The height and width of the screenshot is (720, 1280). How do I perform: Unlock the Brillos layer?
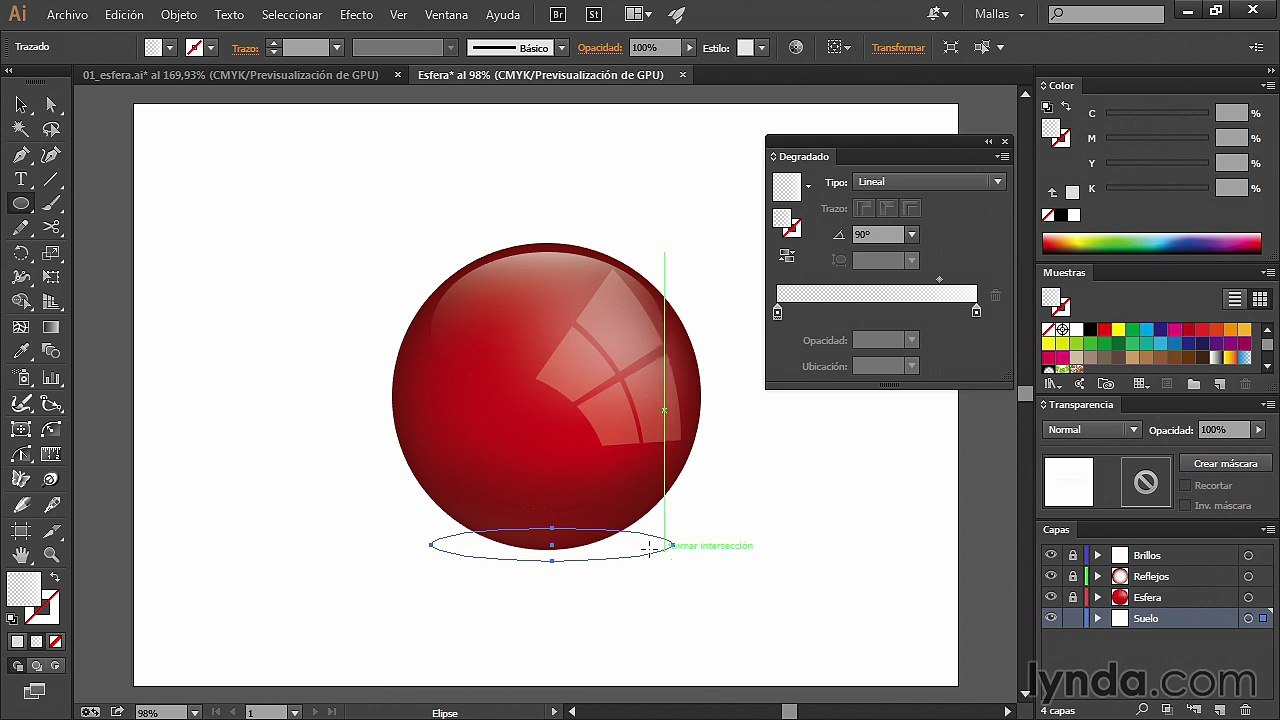1072,555
